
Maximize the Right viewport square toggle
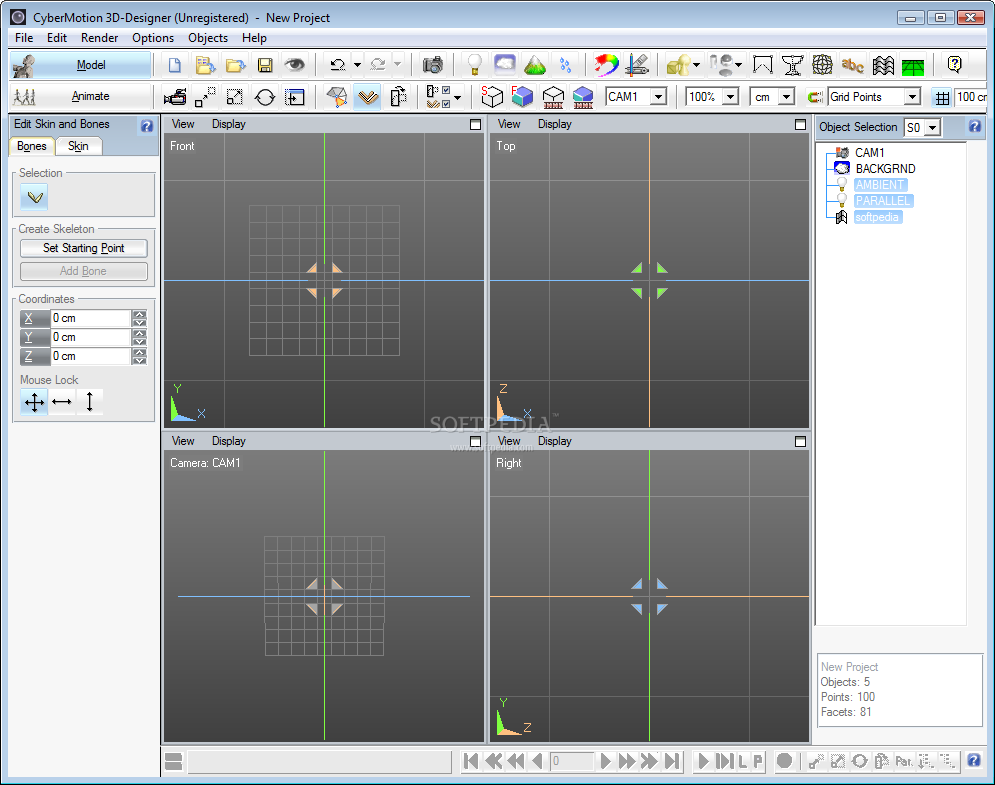[x=800, y=441]
